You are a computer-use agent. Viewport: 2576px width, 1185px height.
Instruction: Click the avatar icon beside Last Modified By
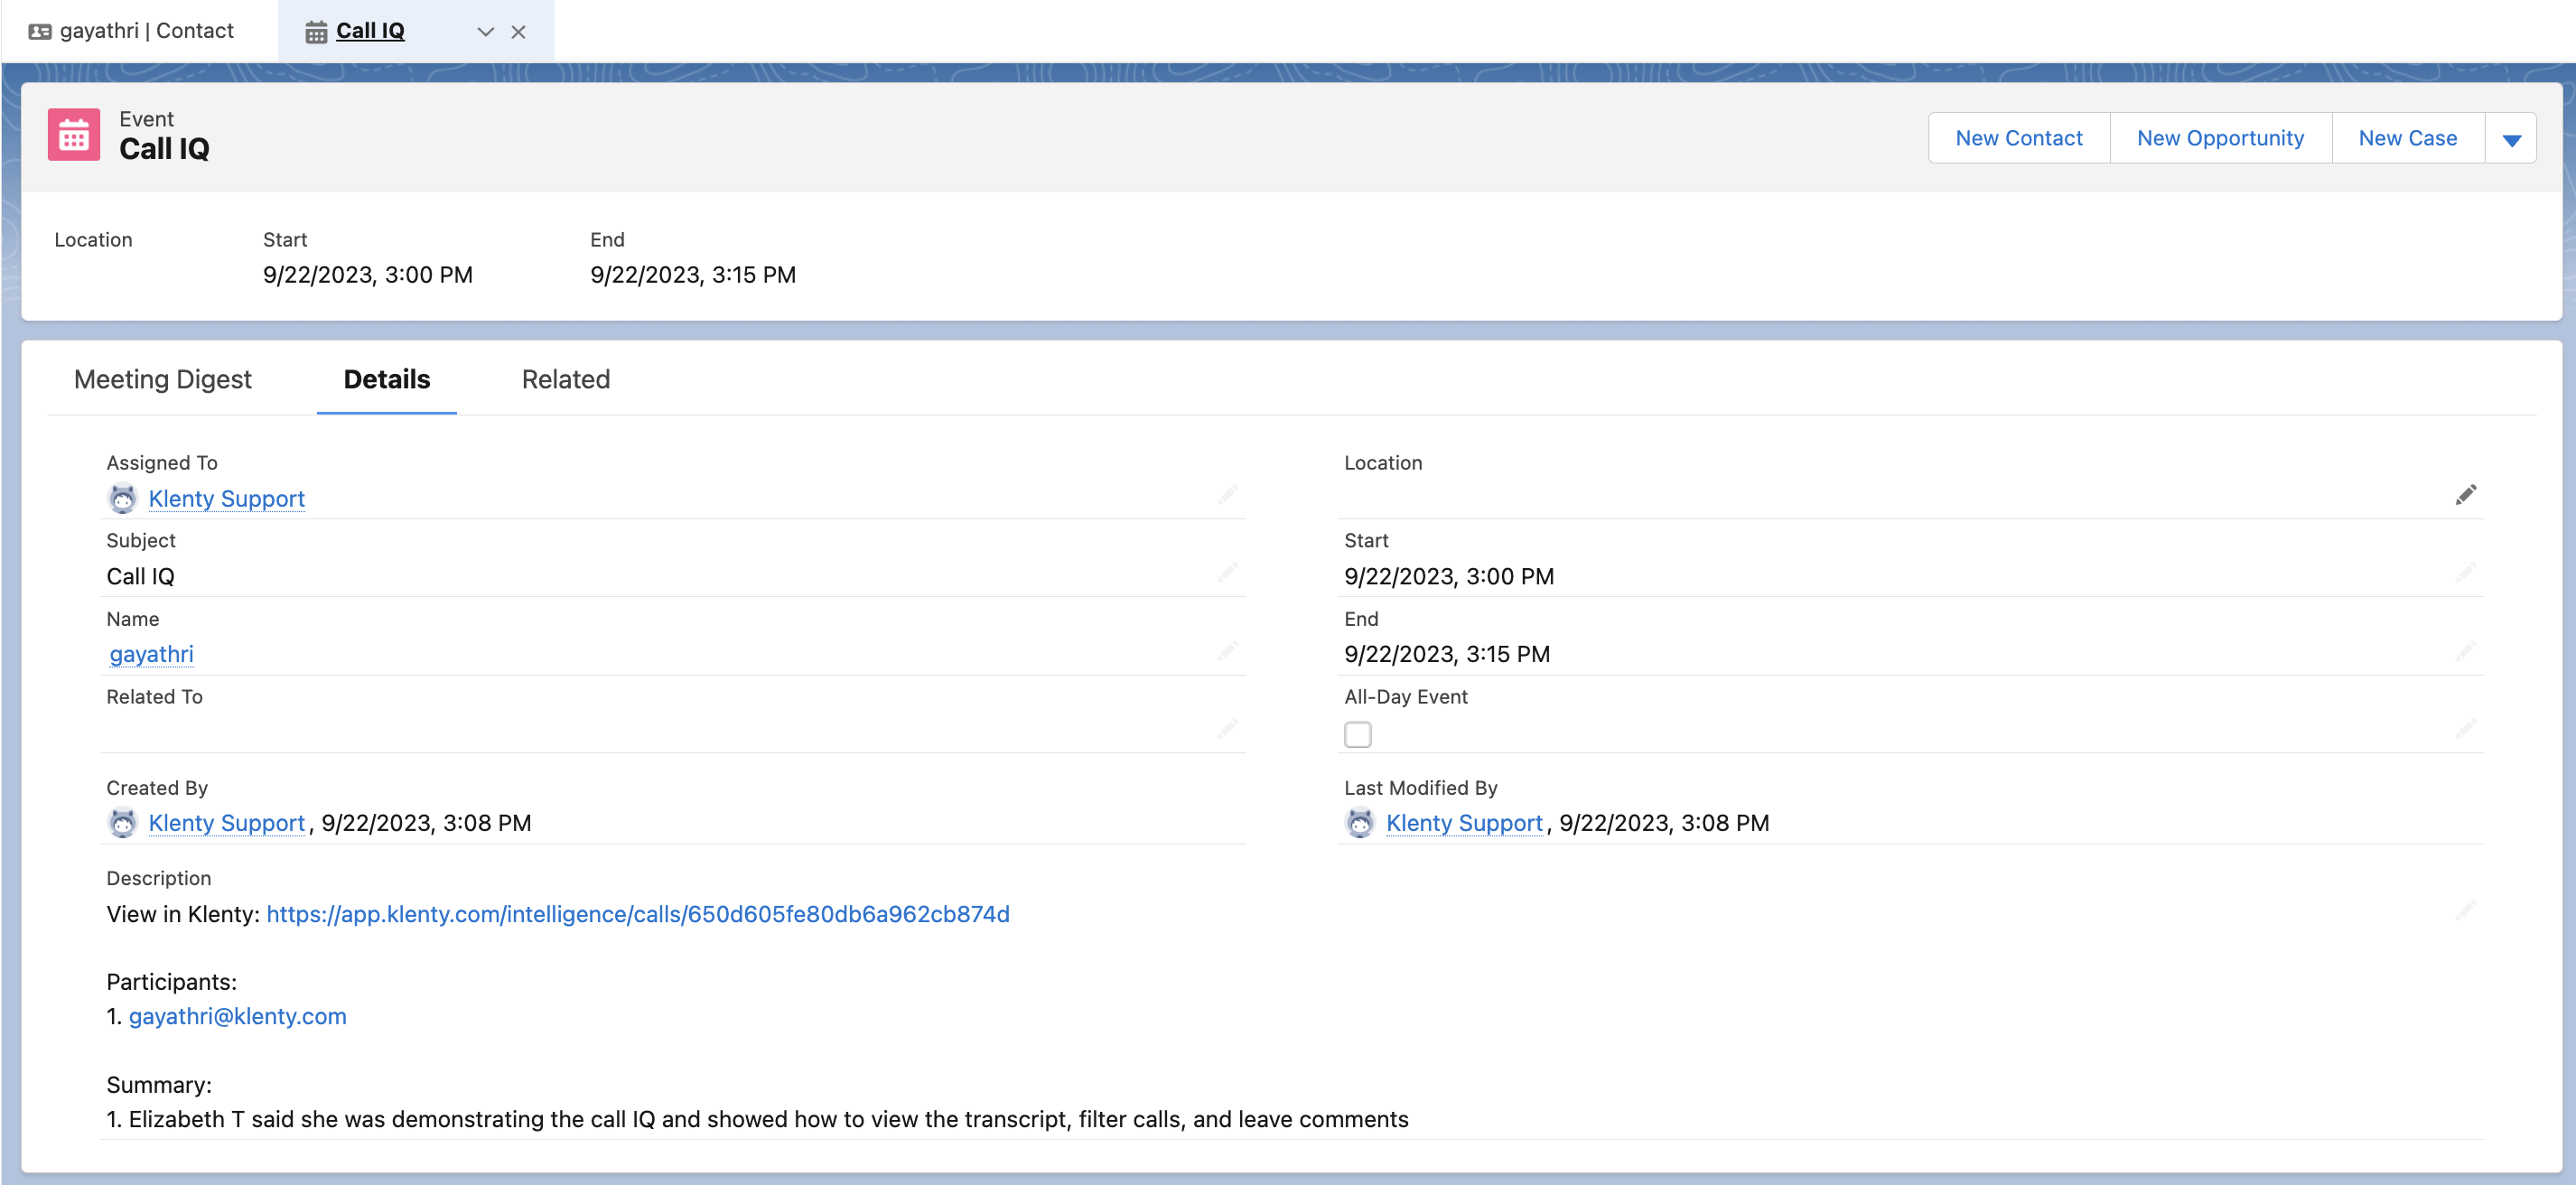point(1359,822)
